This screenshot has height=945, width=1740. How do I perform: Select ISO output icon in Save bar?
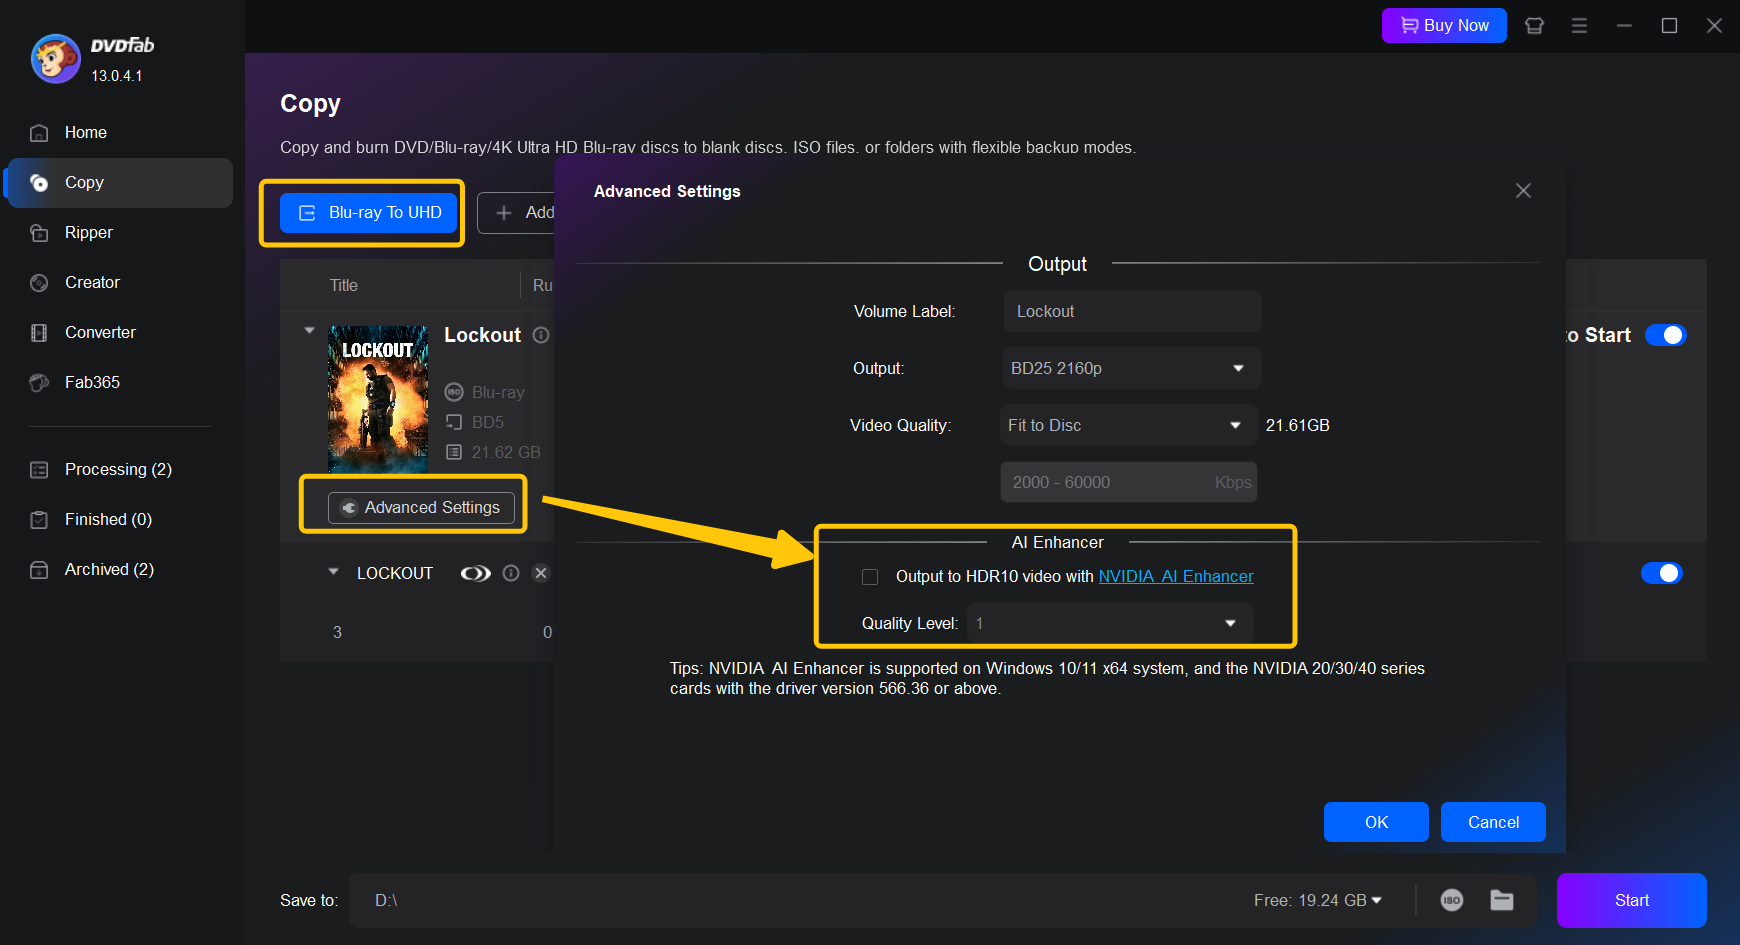[x=1452, y=900]
